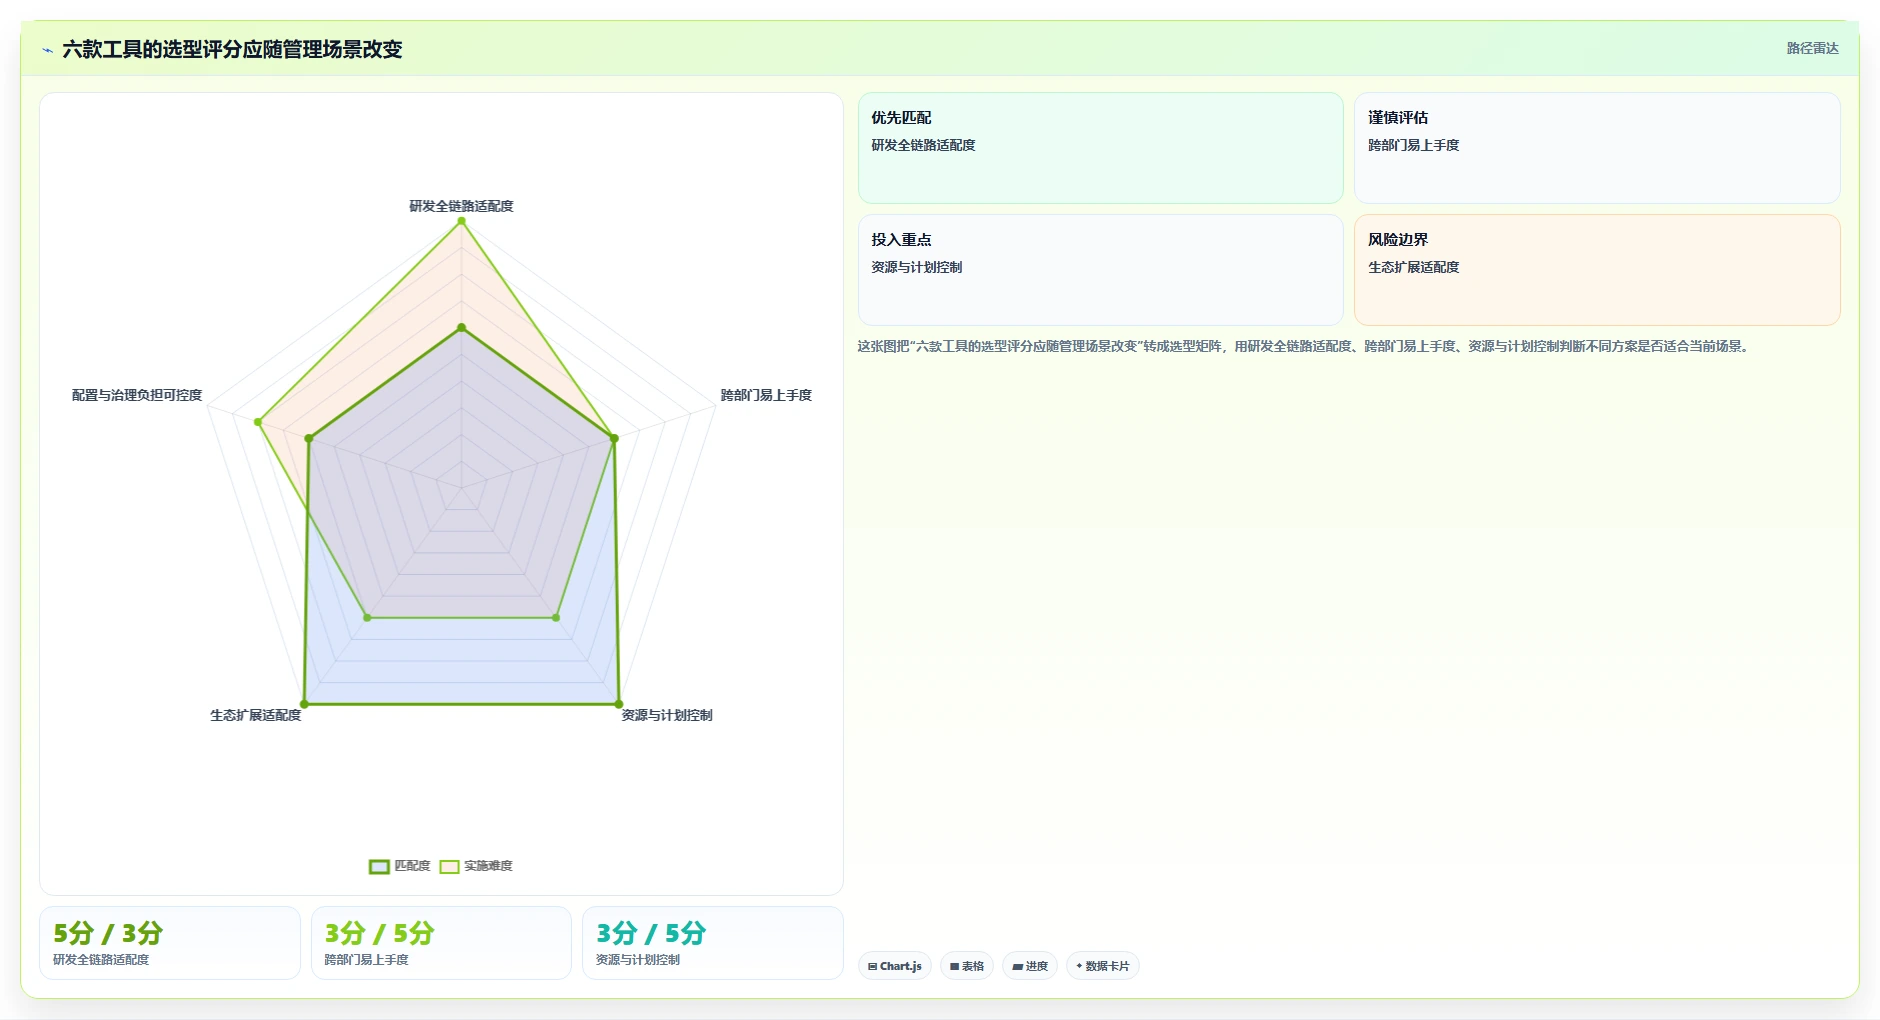Click the radar axis label 资源与计划控制

coord(667,715)
